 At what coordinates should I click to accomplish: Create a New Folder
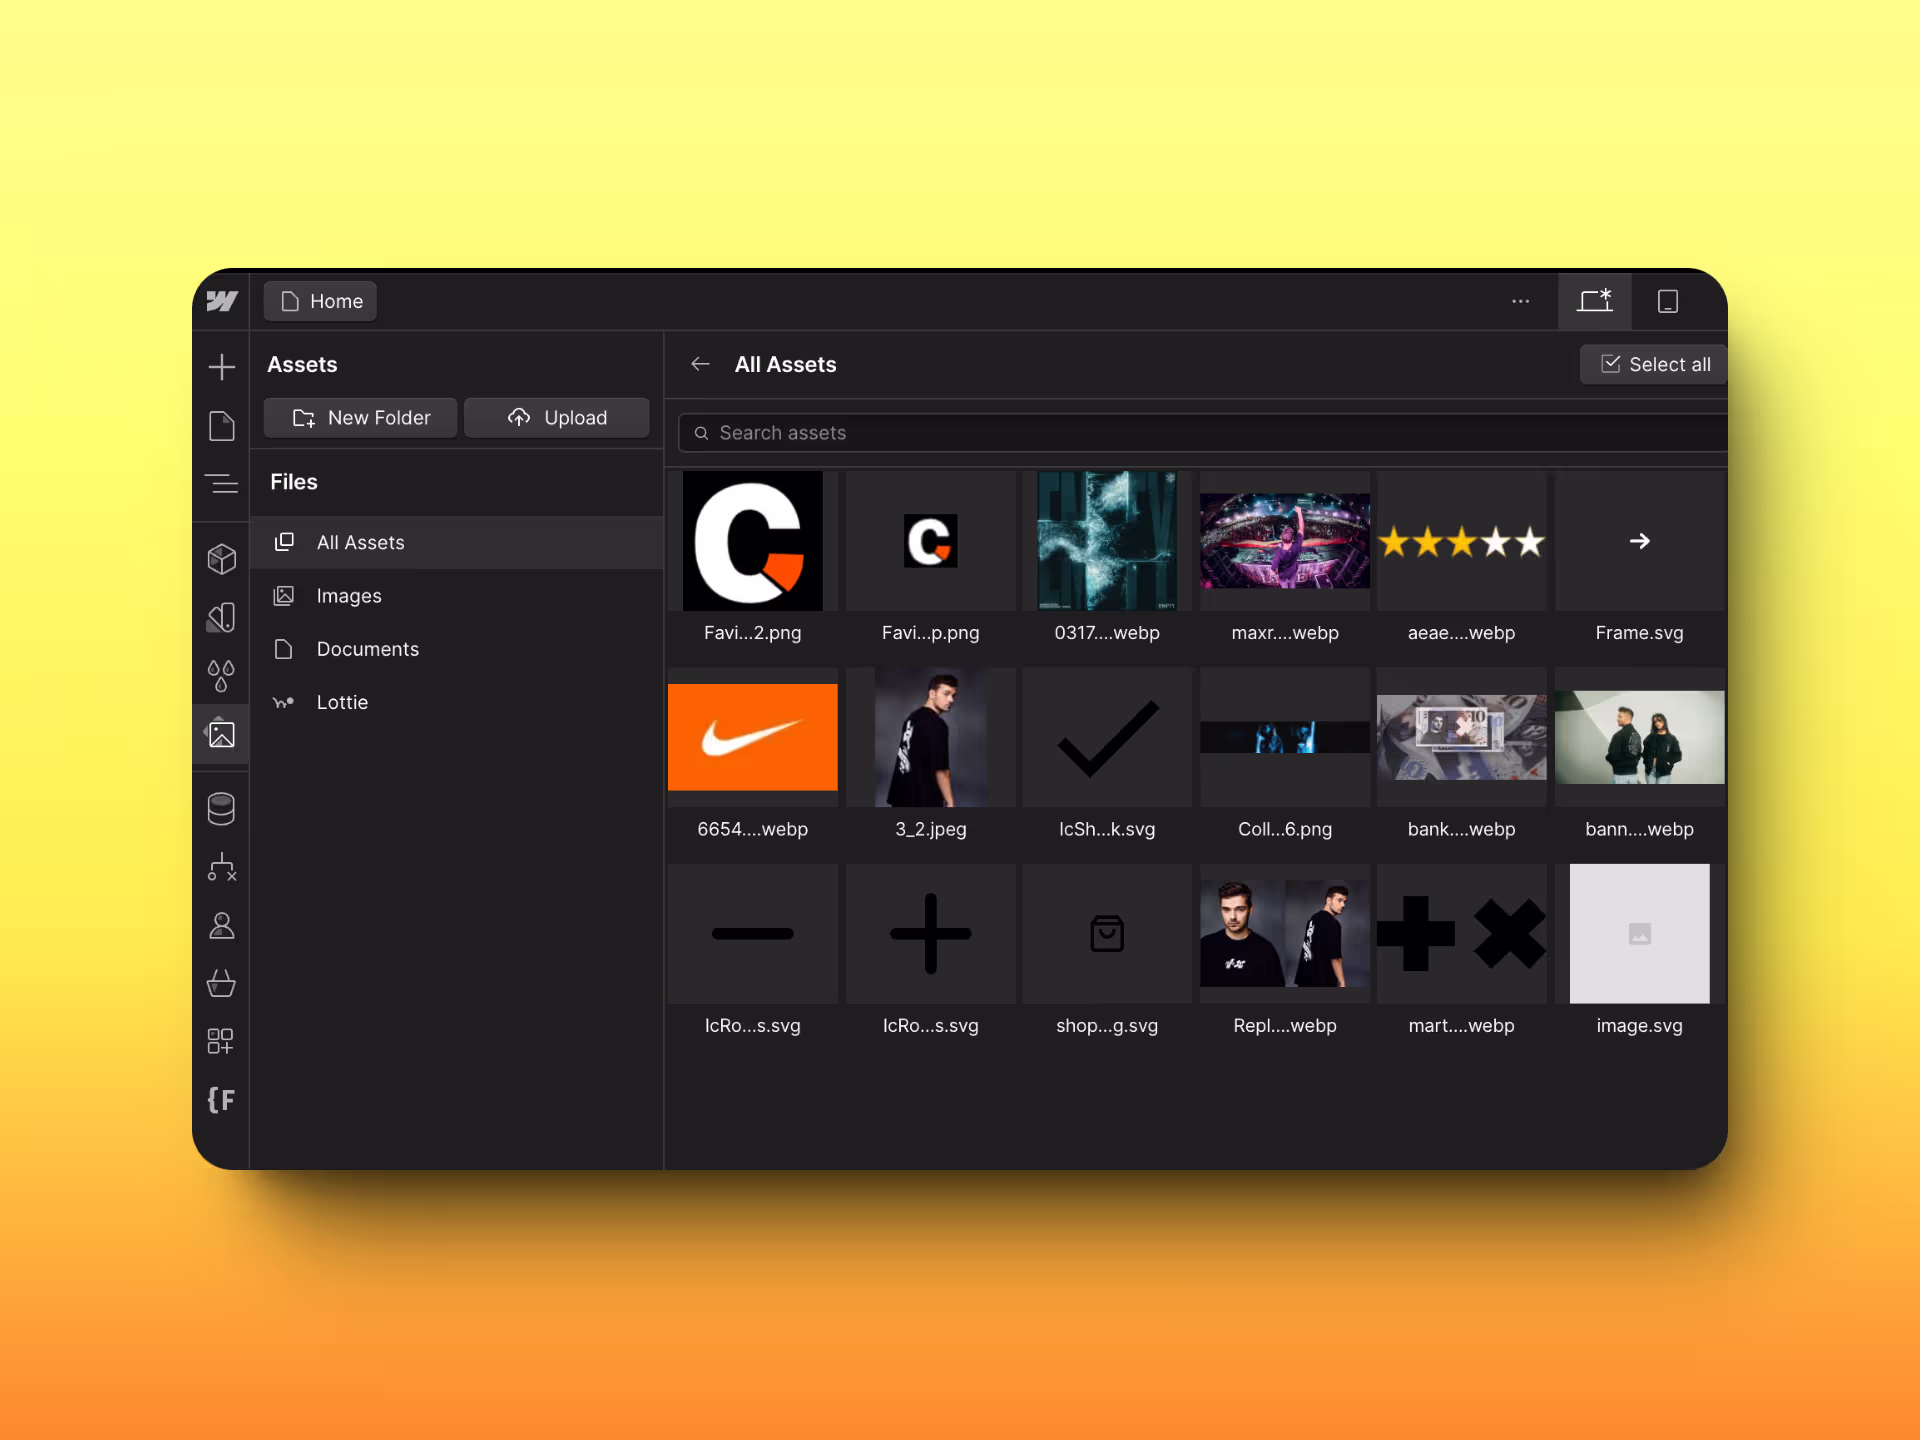(361, 418)
